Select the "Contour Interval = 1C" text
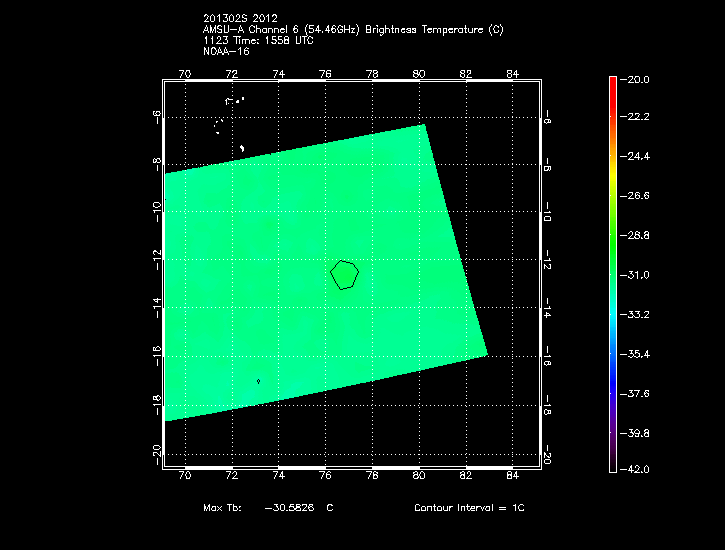 [469, 508]
